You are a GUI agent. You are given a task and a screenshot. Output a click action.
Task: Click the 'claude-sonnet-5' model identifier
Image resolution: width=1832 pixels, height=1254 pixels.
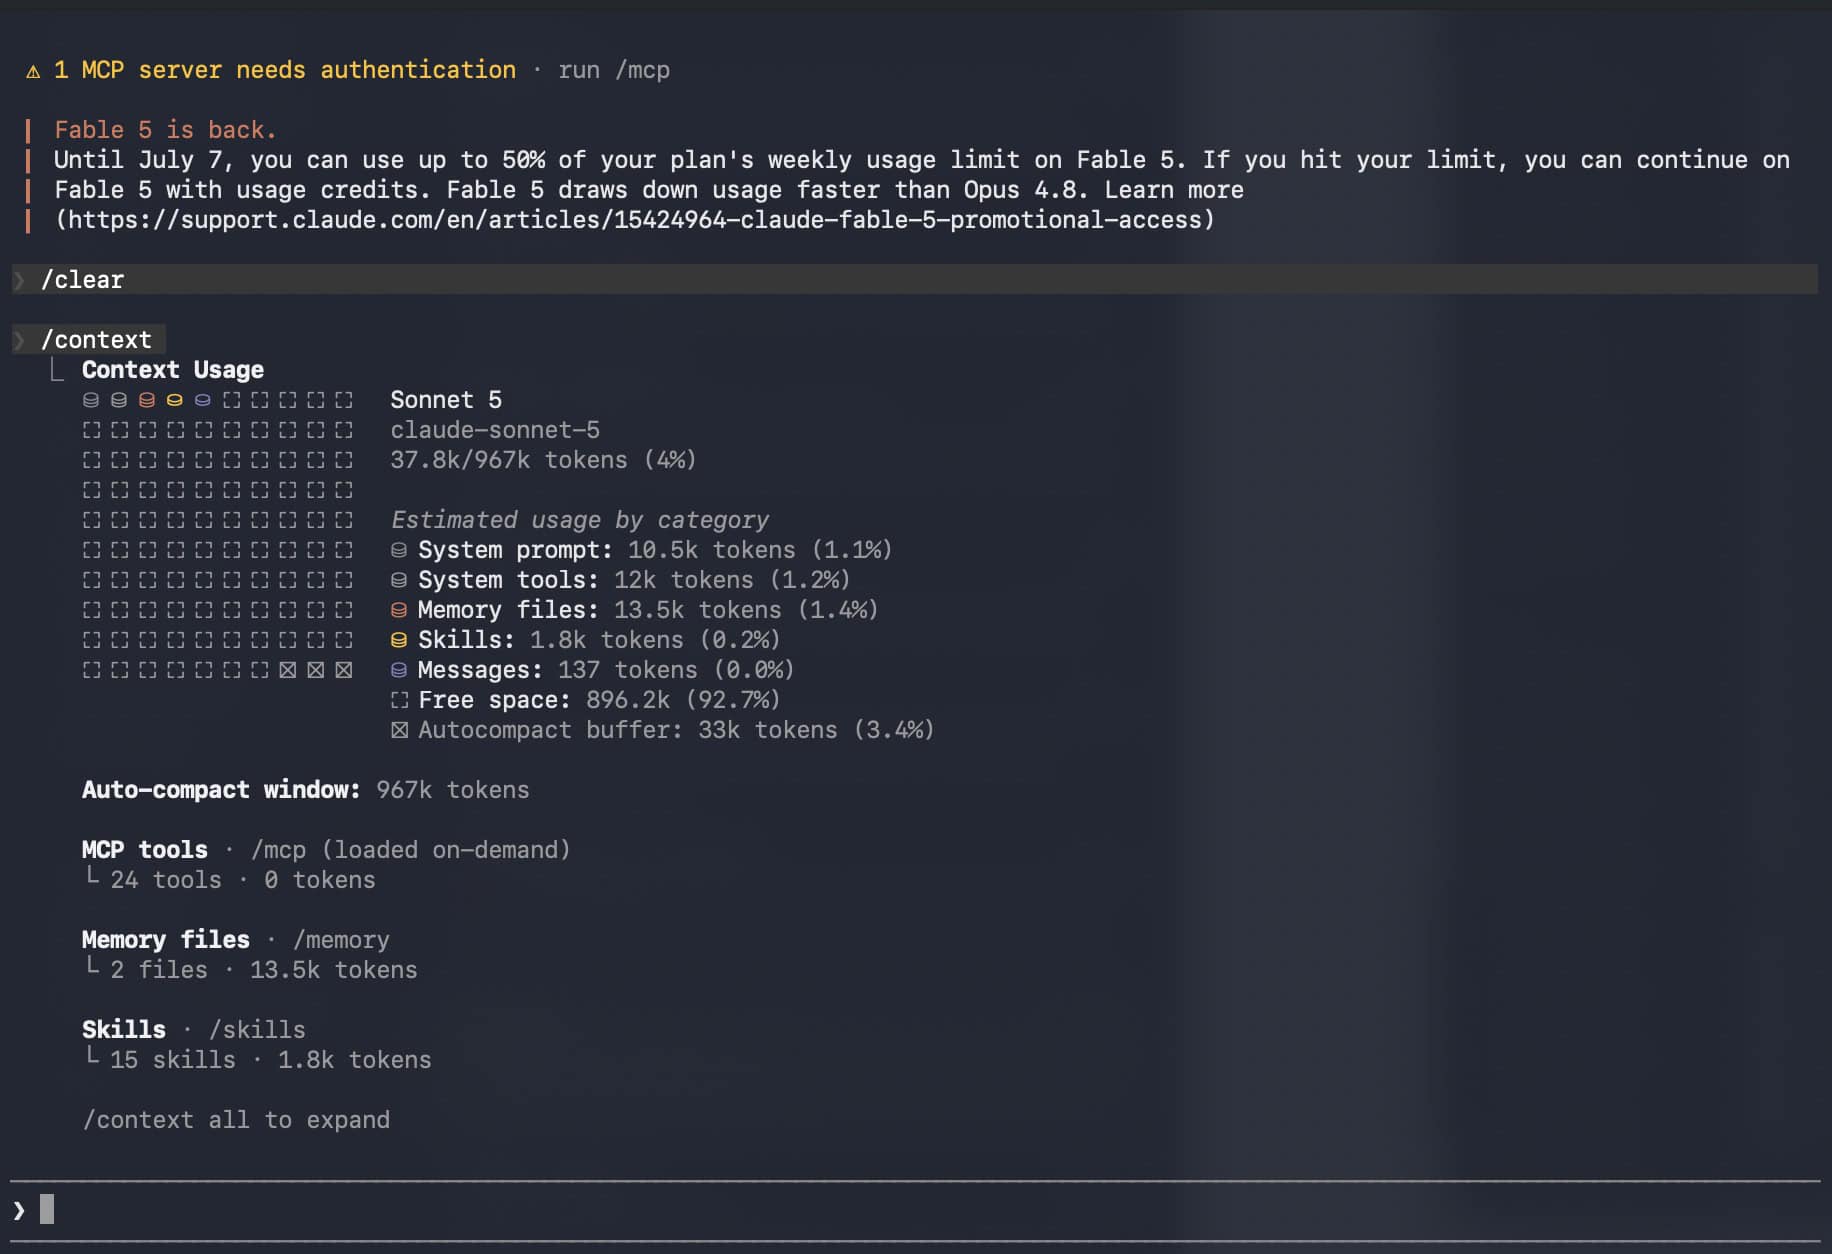495,430
